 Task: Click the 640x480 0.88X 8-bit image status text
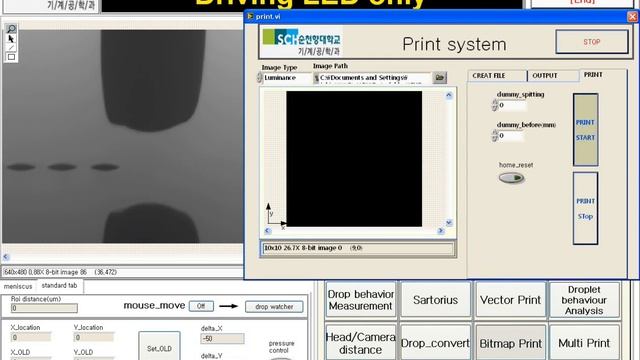[x=46, y=272]
